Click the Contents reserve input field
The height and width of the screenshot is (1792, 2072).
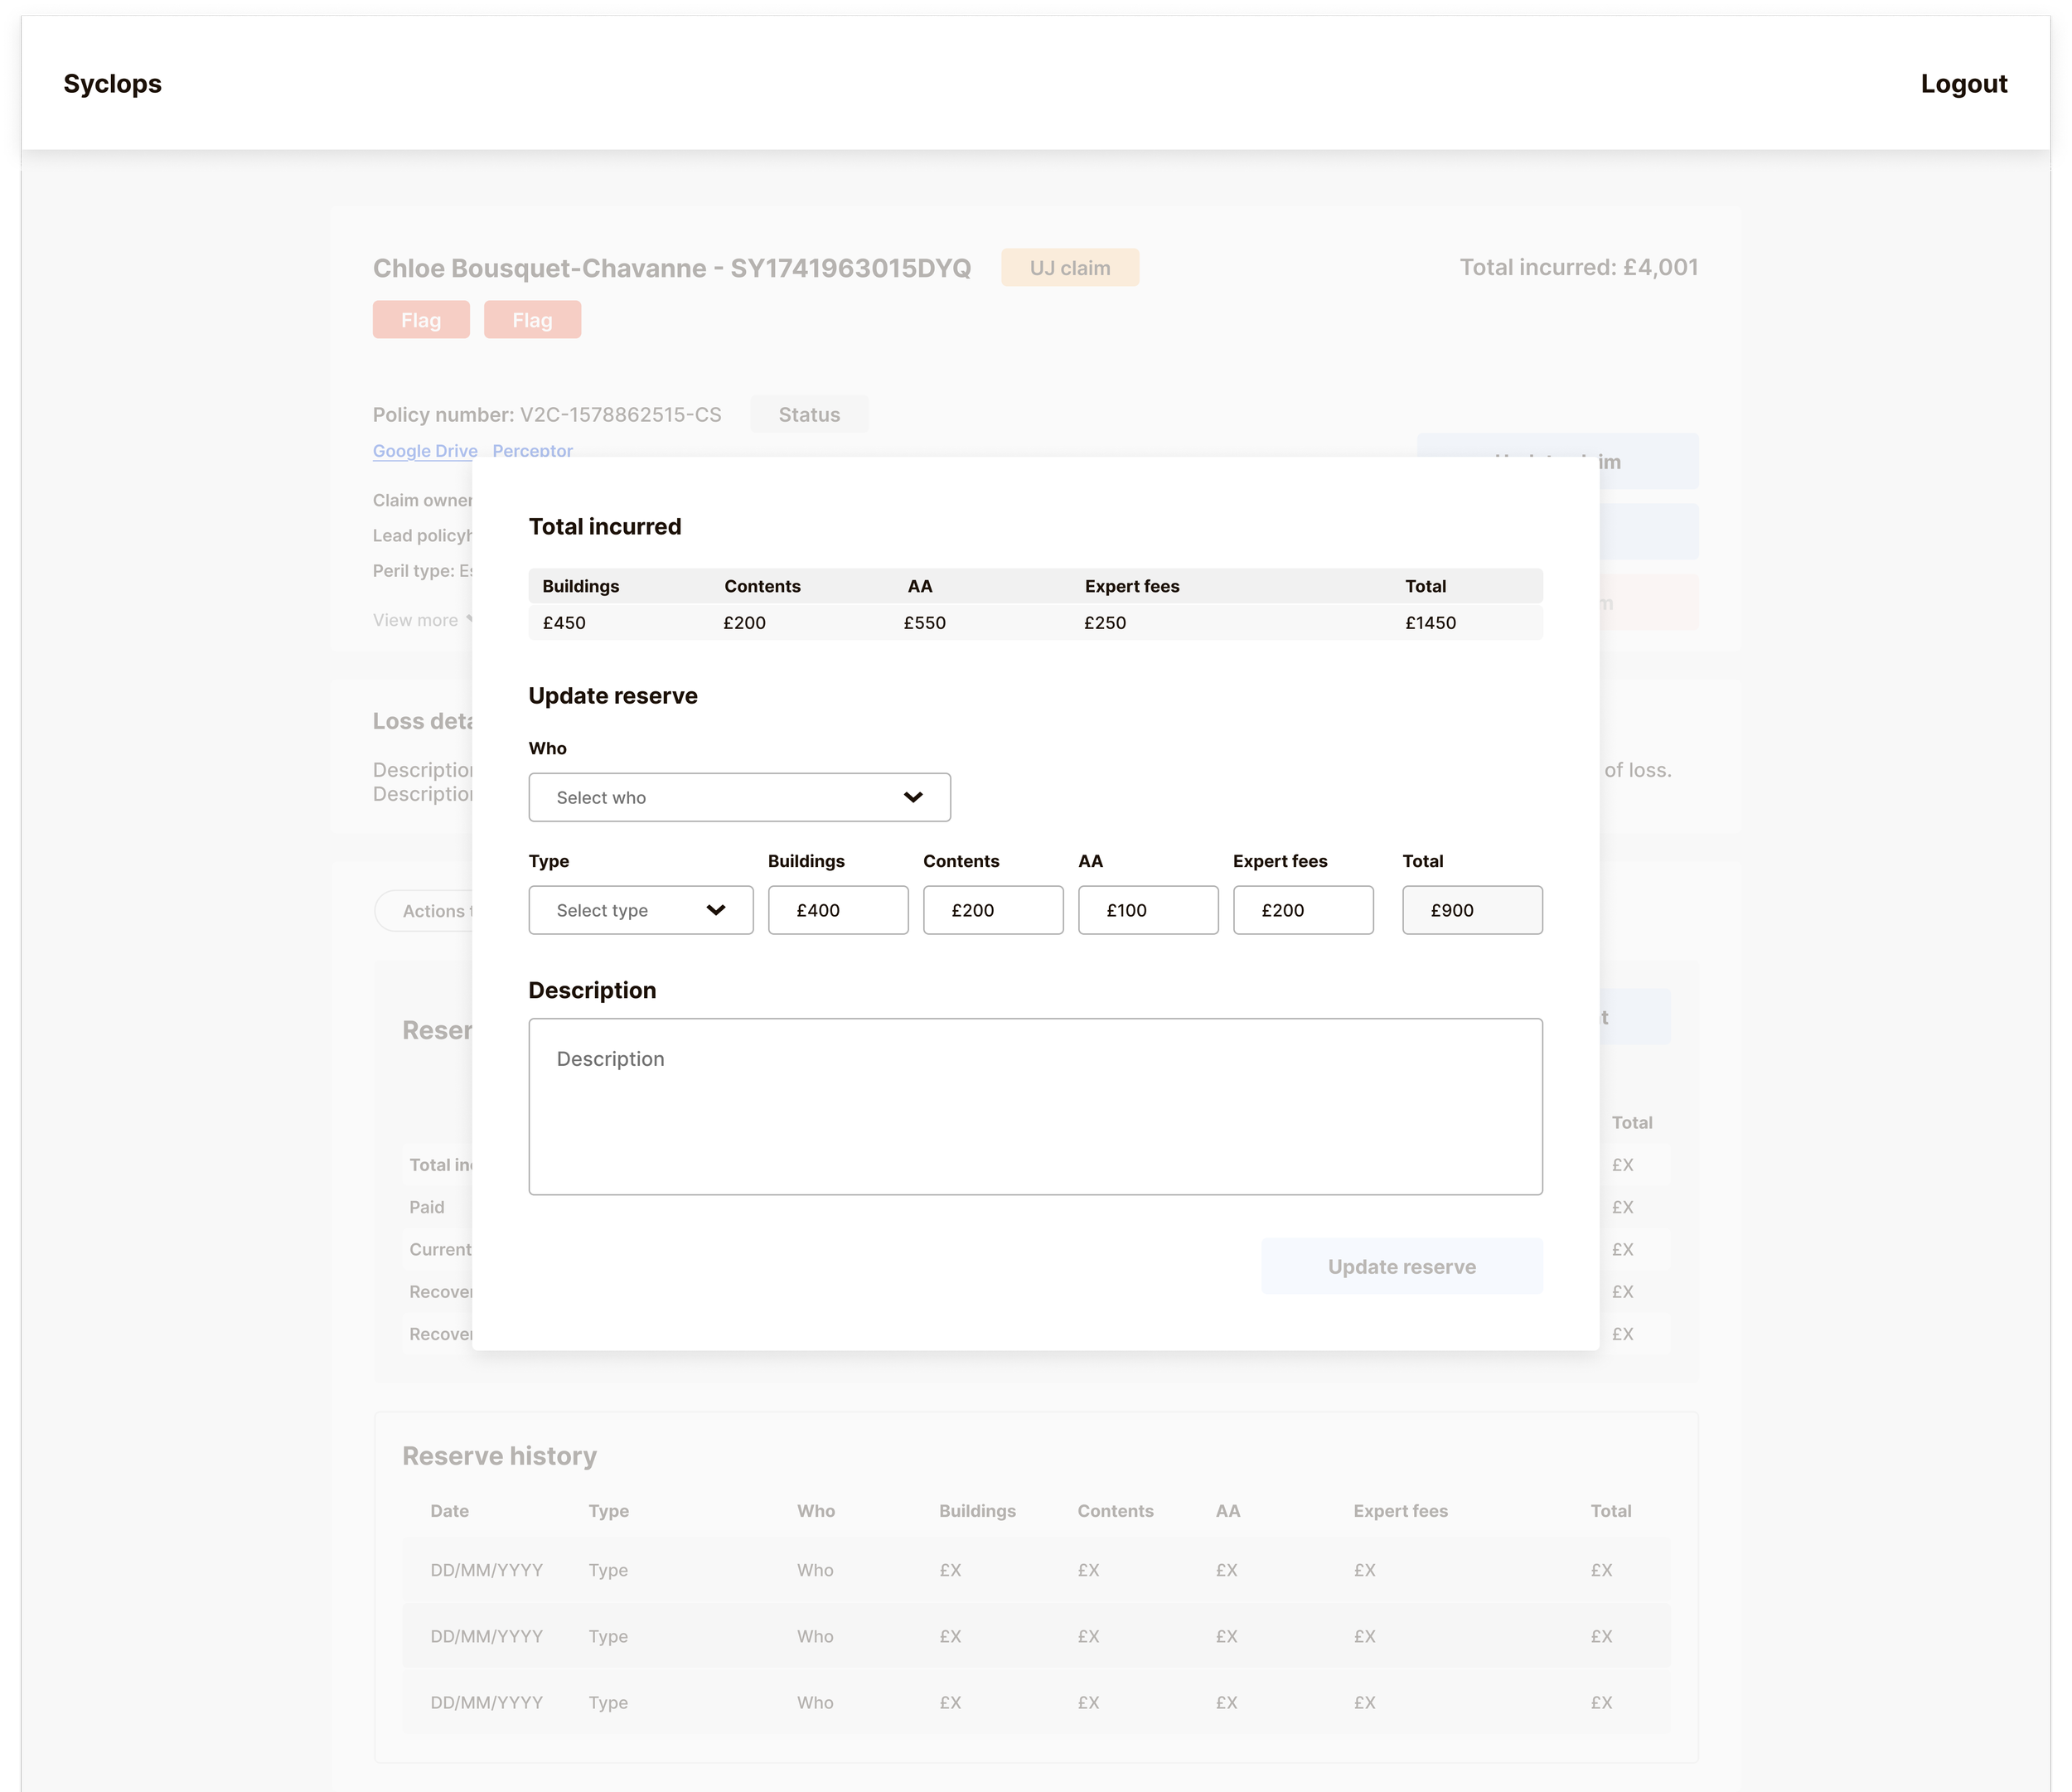tap(992, 910)
